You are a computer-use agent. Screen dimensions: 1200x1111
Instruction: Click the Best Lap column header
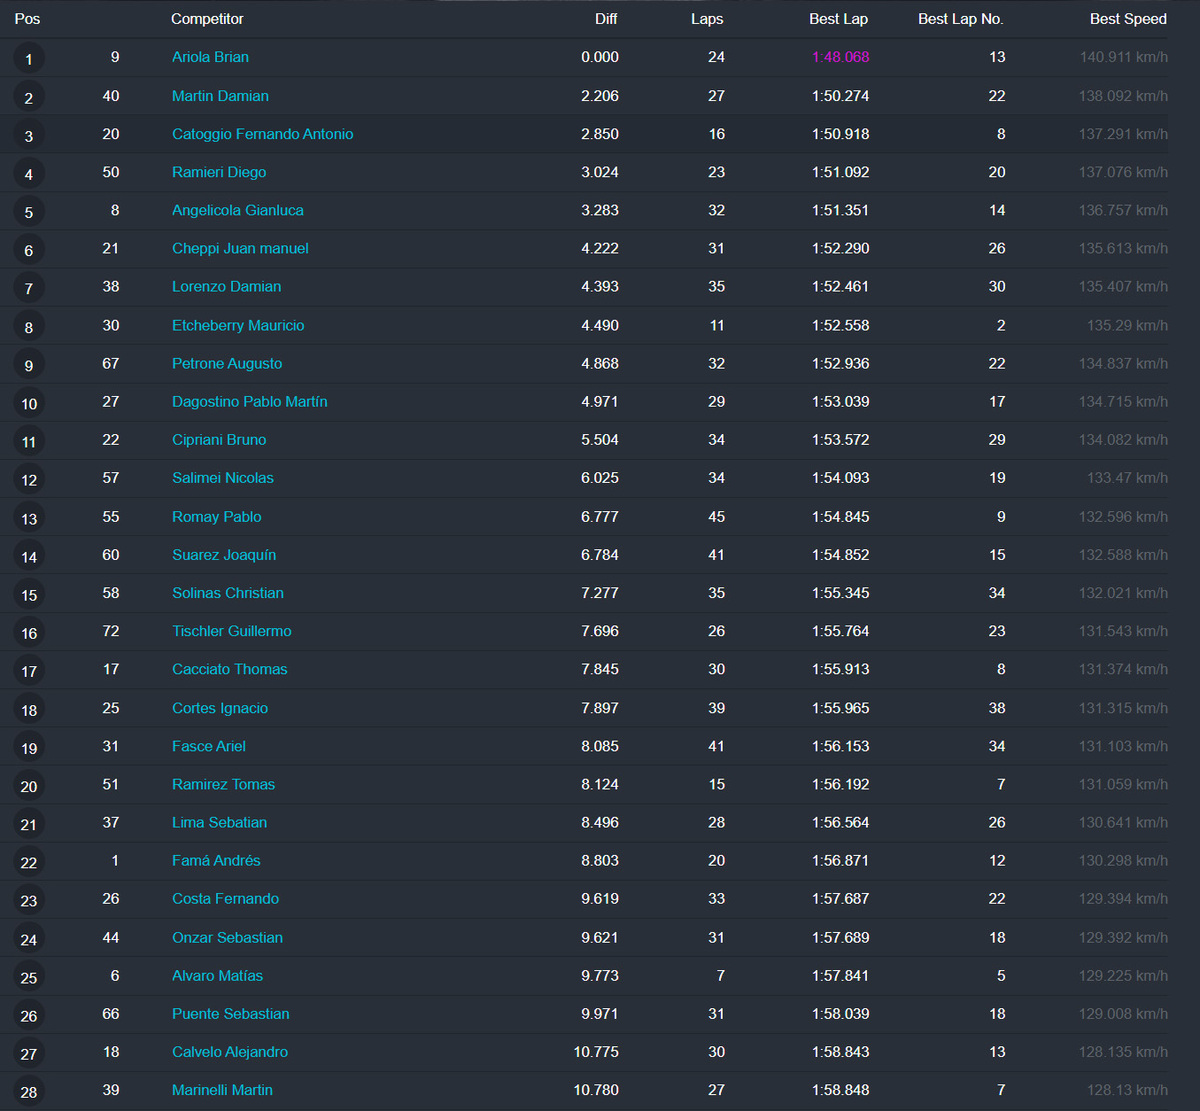click(x=838, y=19)
